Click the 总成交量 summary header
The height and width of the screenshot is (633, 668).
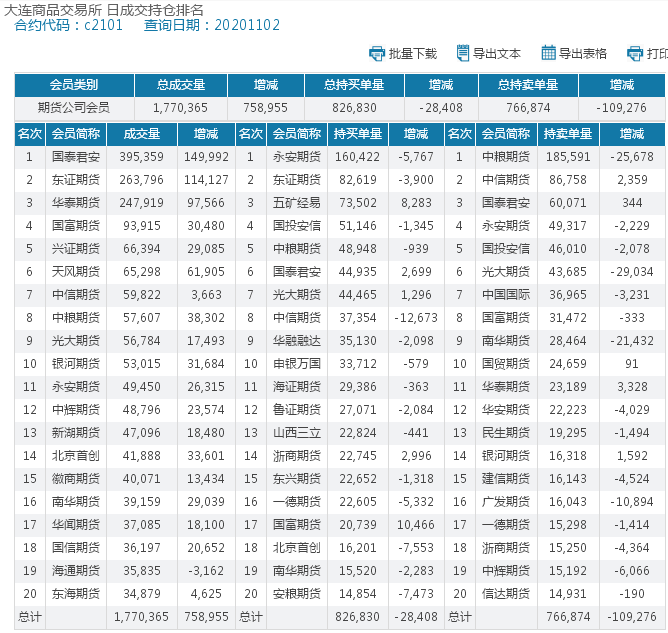point(181,86)
